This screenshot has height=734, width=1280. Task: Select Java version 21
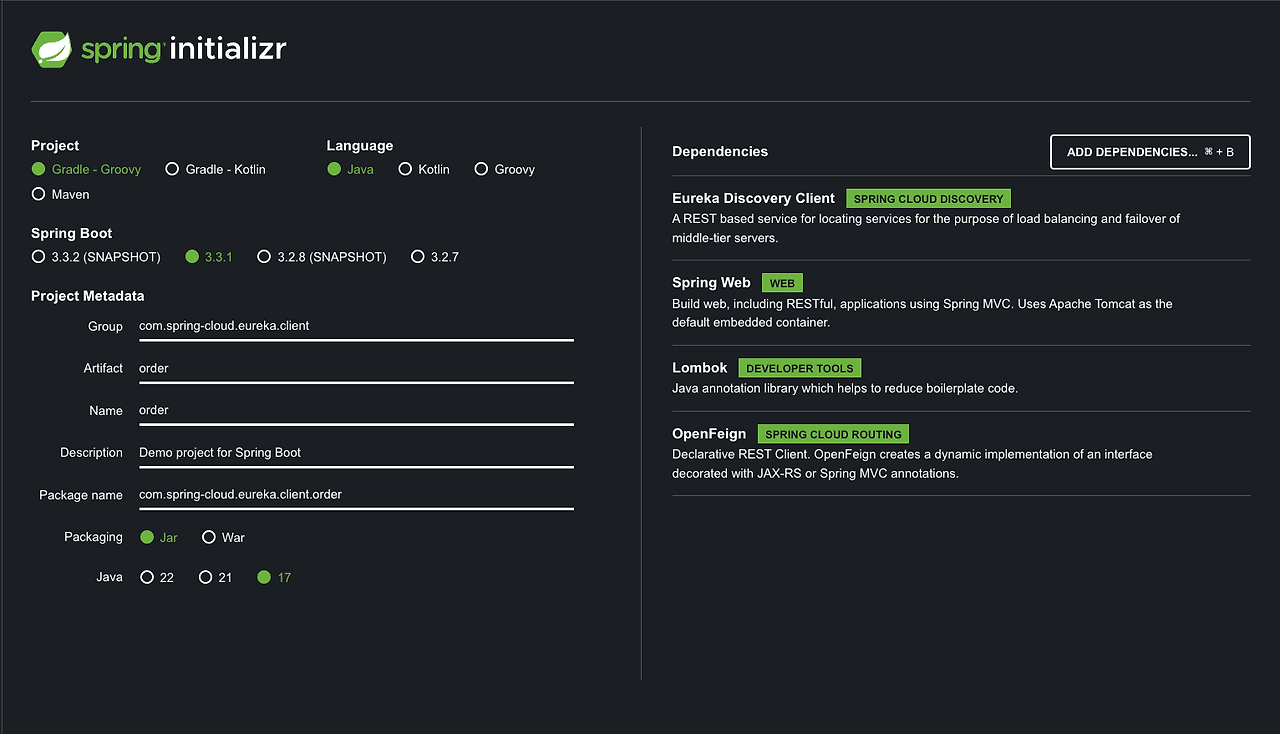tap(215, 577)
